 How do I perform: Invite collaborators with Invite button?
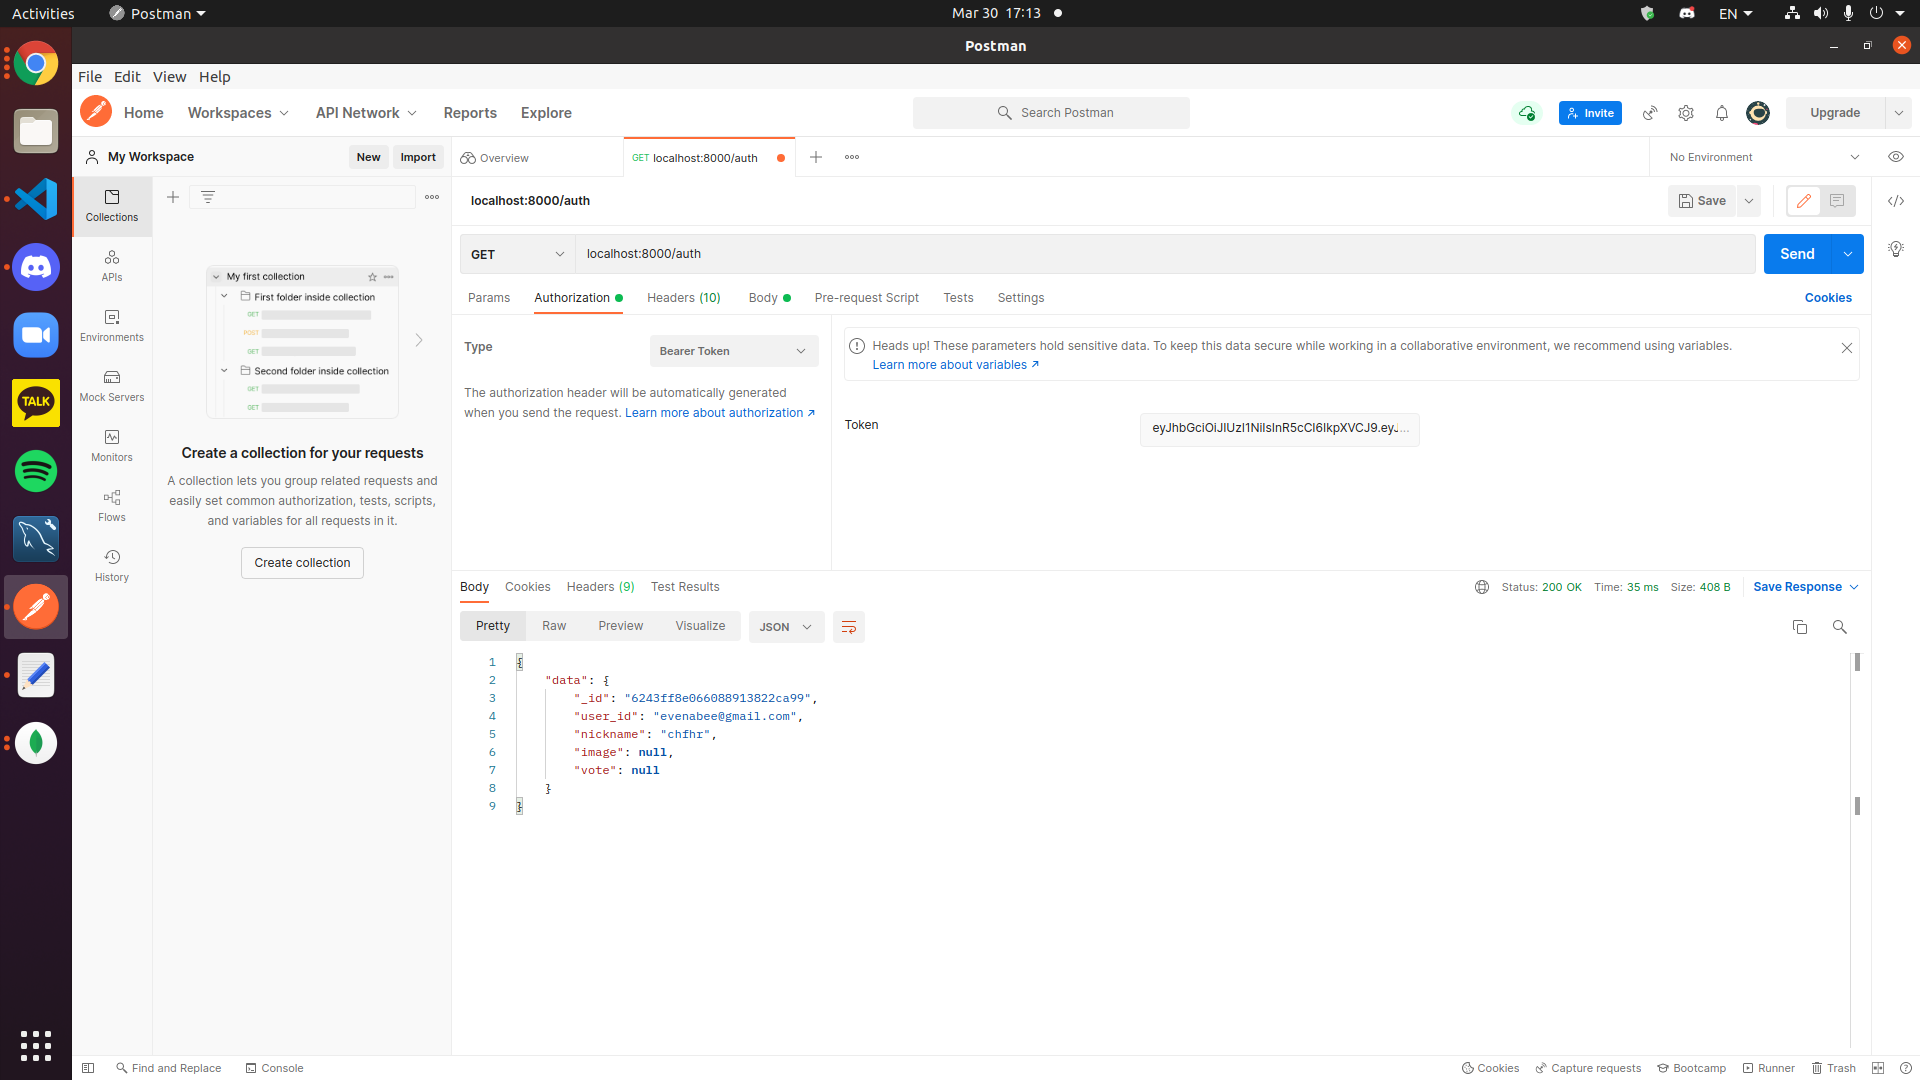1590,113
